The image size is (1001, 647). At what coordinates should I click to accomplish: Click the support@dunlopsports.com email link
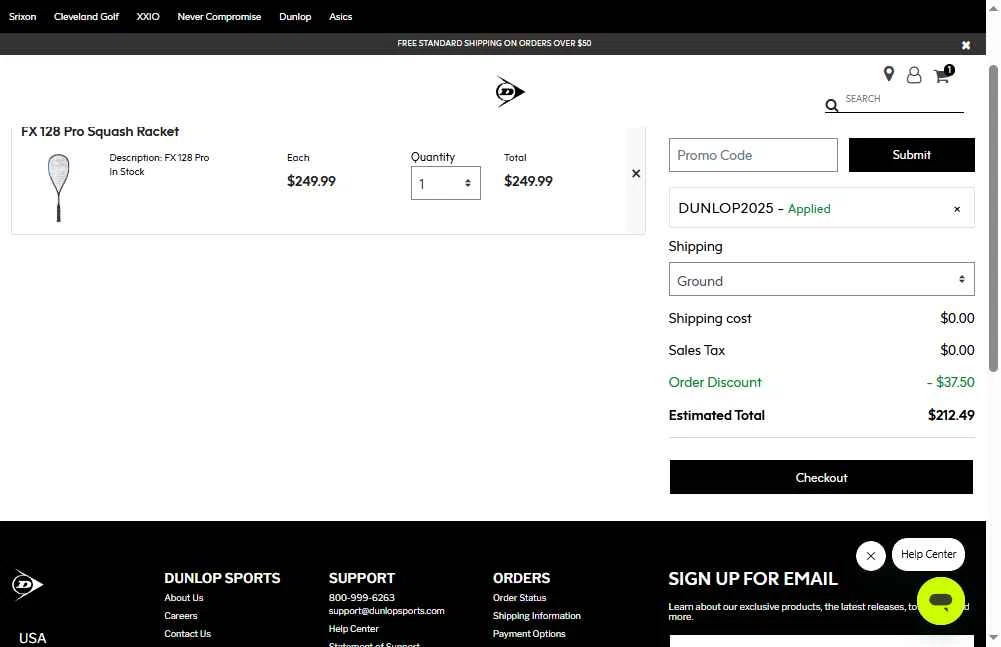[x=386, y=611]
